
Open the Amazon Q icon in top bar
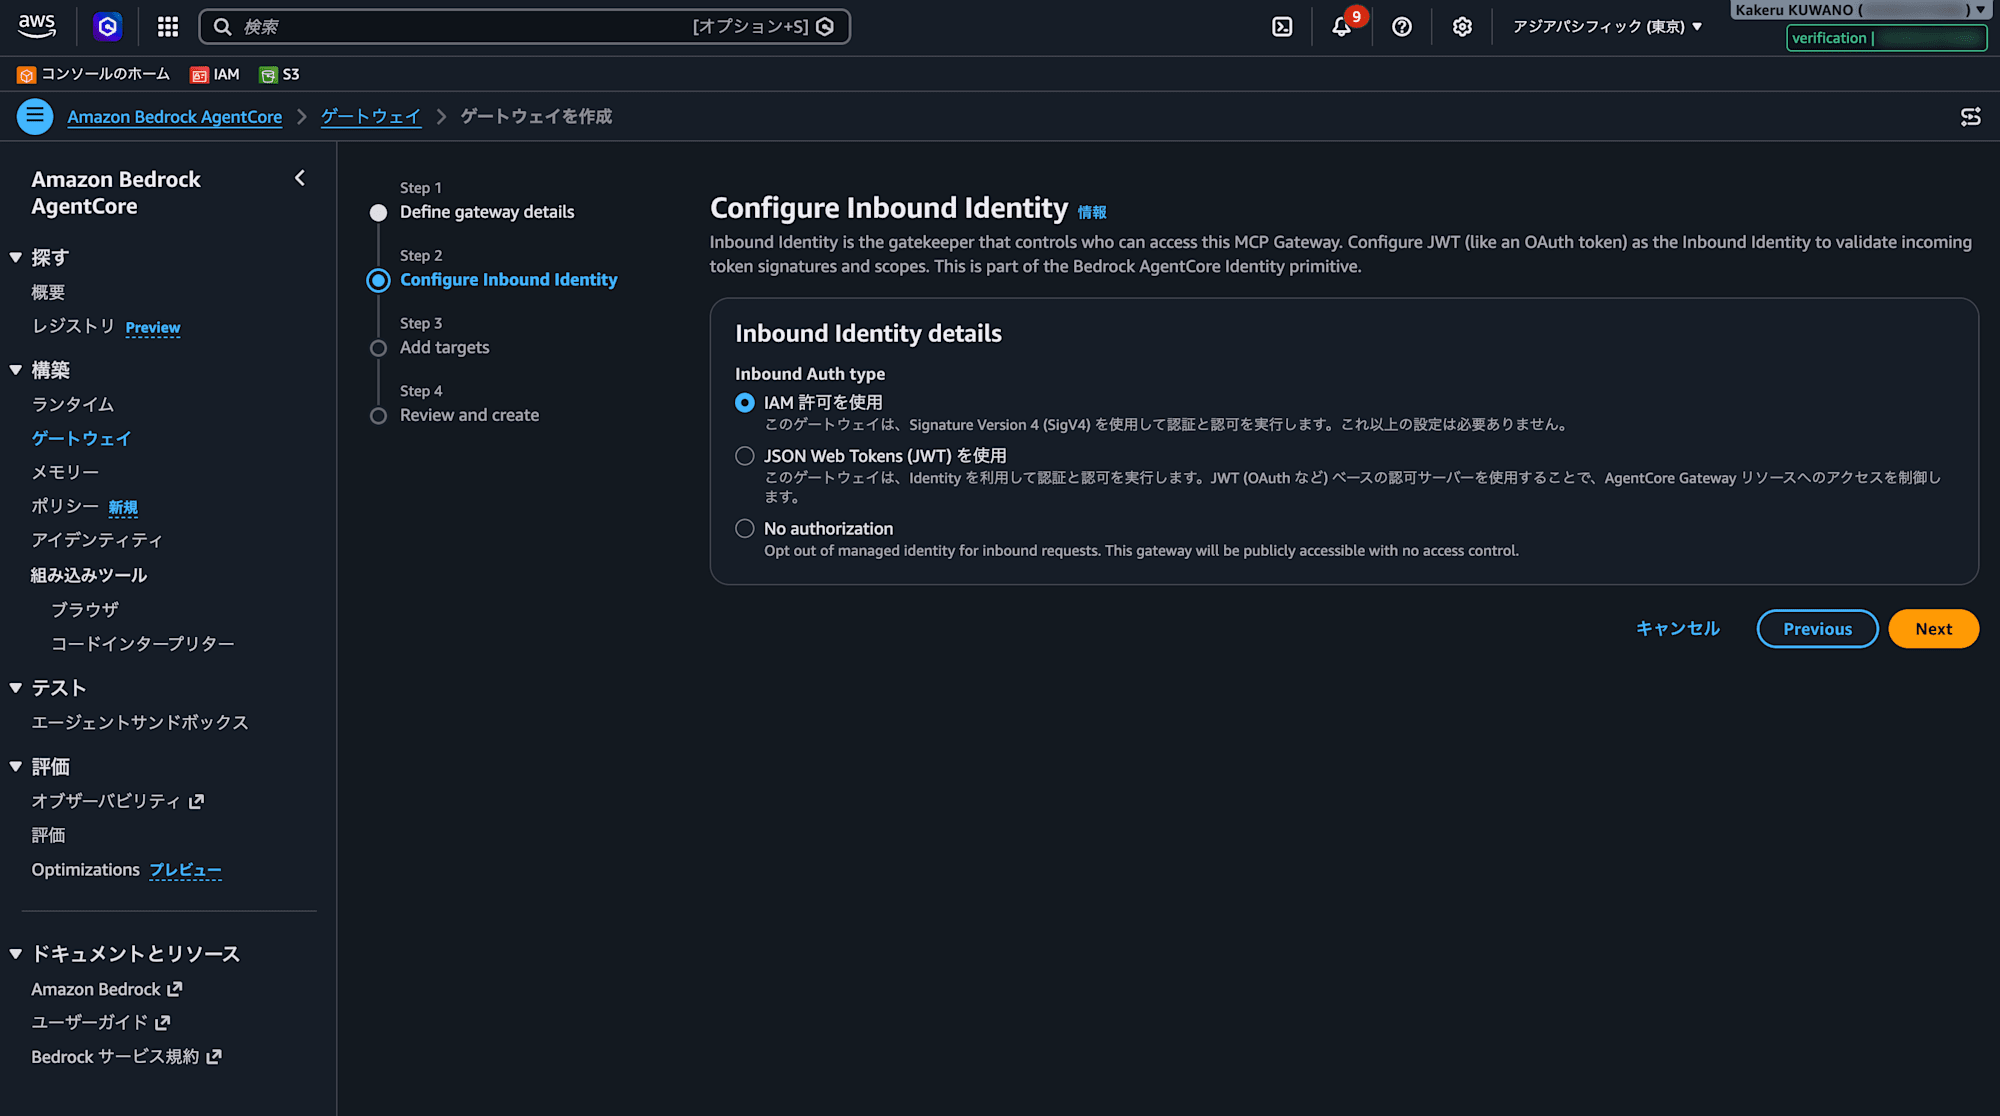[108, 27]
